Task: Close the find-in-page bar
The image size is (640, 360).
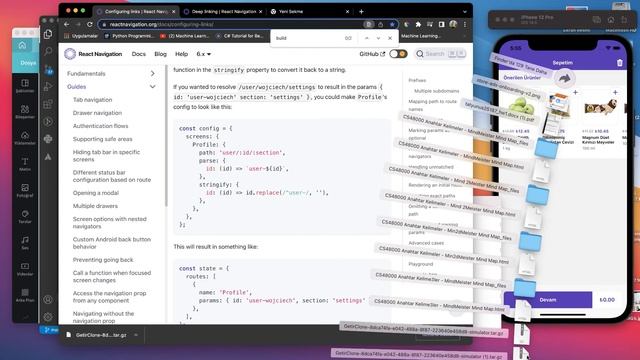Action: point(390,38)
